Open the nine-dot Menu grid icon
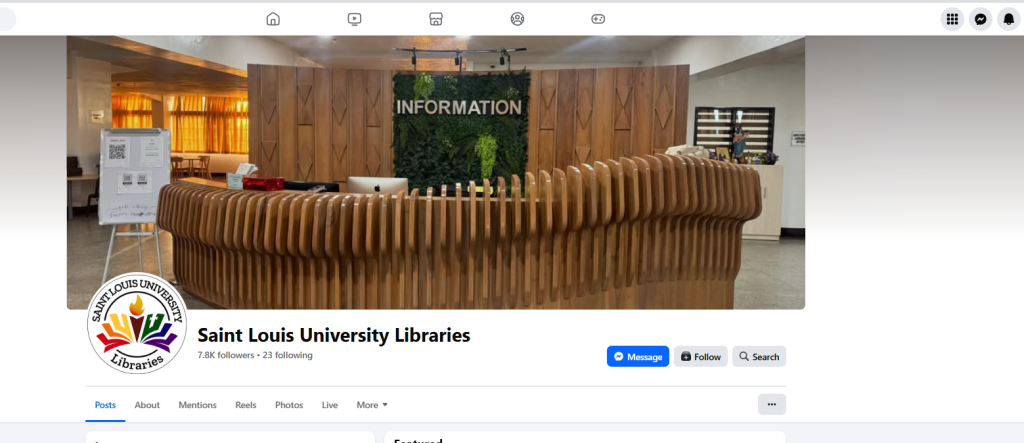Screen dimensions: 1024x443 pyautogui.click(x=952, y=19)
